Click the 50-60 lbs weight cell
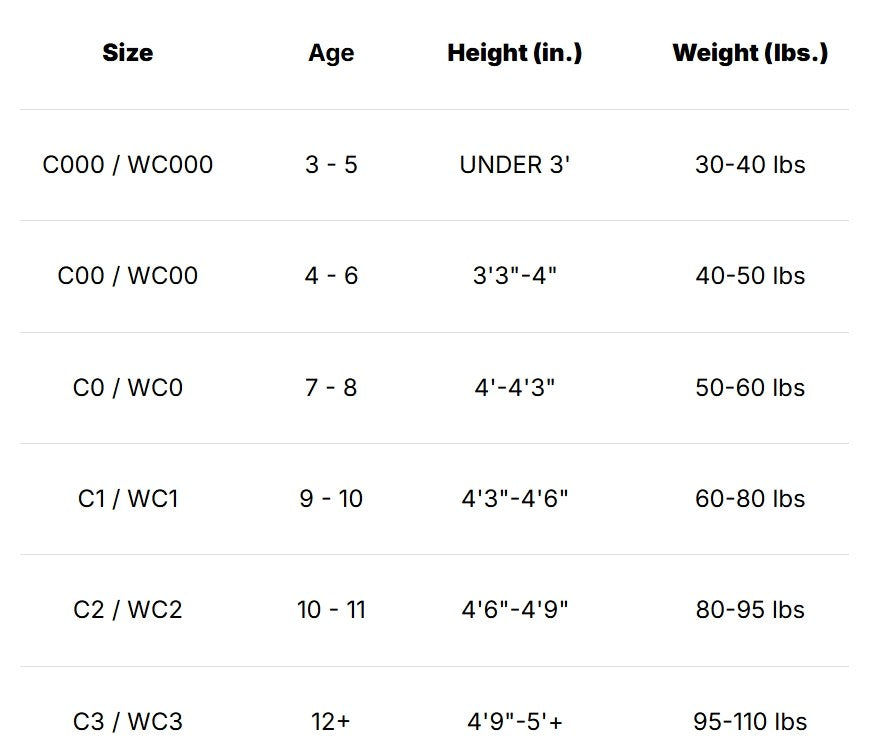 coord(750,388)
